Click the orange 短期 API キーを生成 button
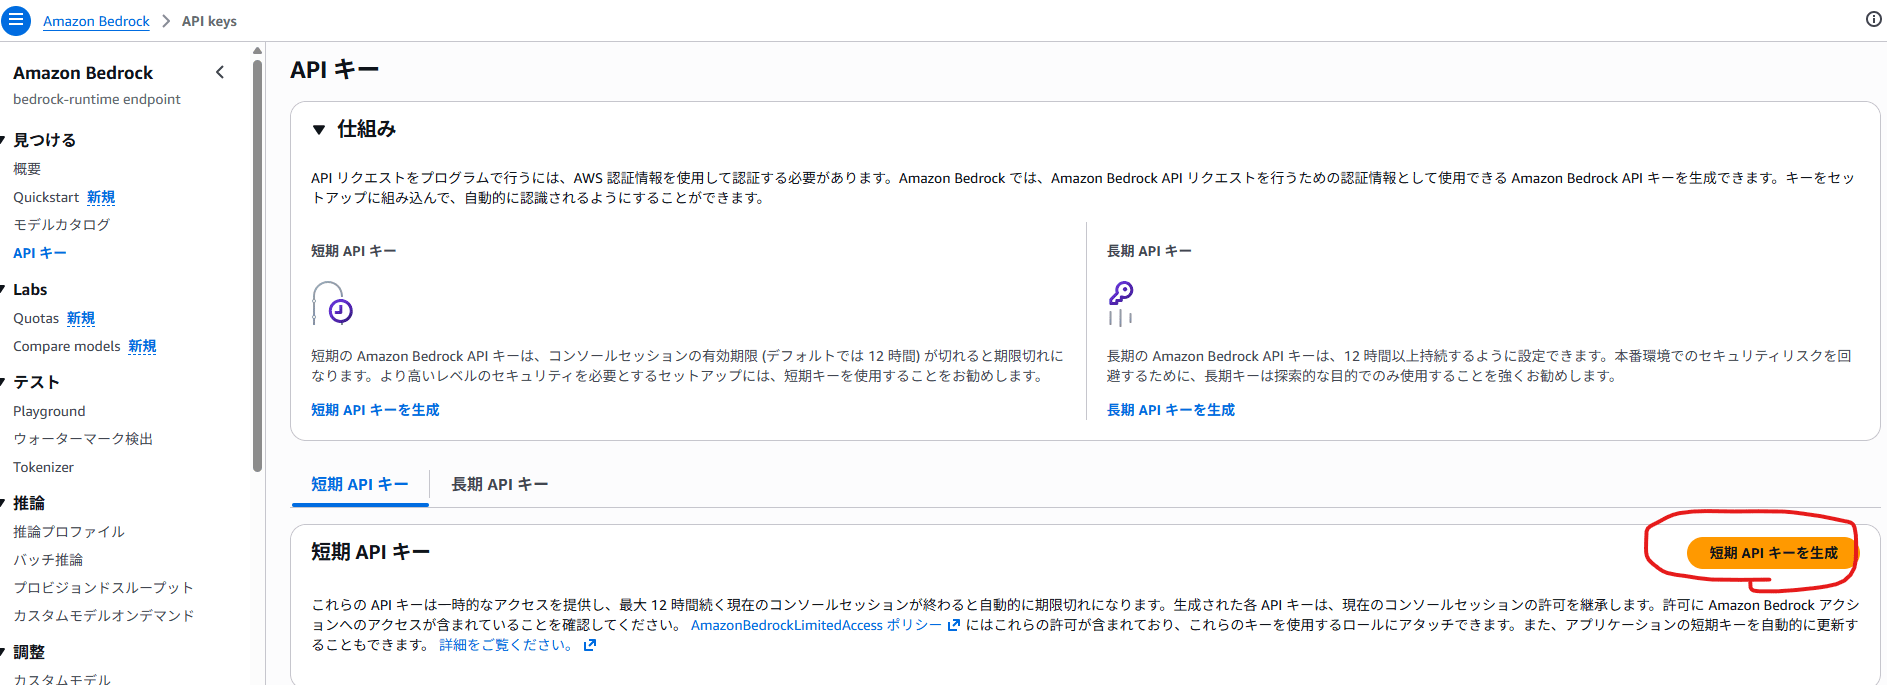Image resolution: width=1887 pixels, height=685 pixels. pos(1773,553)
